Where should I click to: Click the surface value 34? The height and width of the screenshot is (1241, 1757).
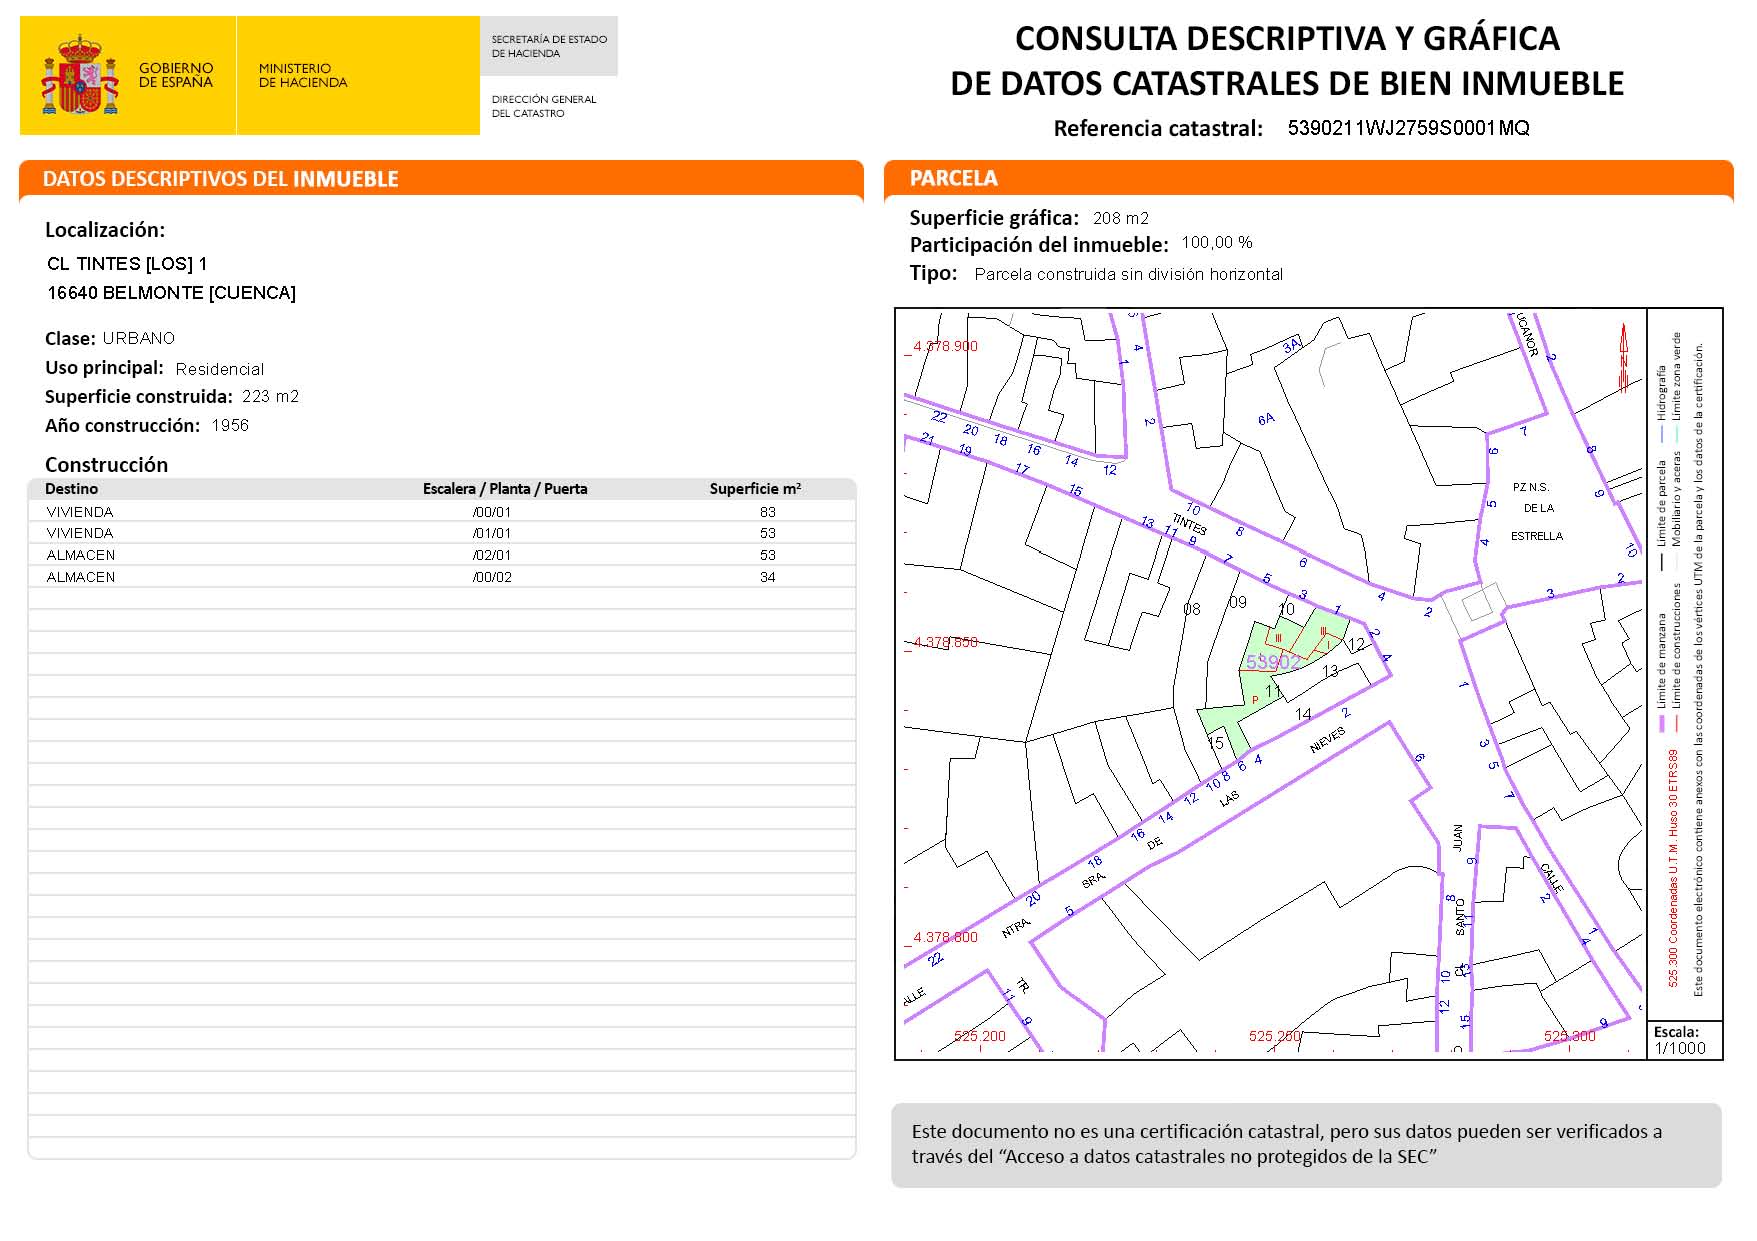click(x=767, y=577)
